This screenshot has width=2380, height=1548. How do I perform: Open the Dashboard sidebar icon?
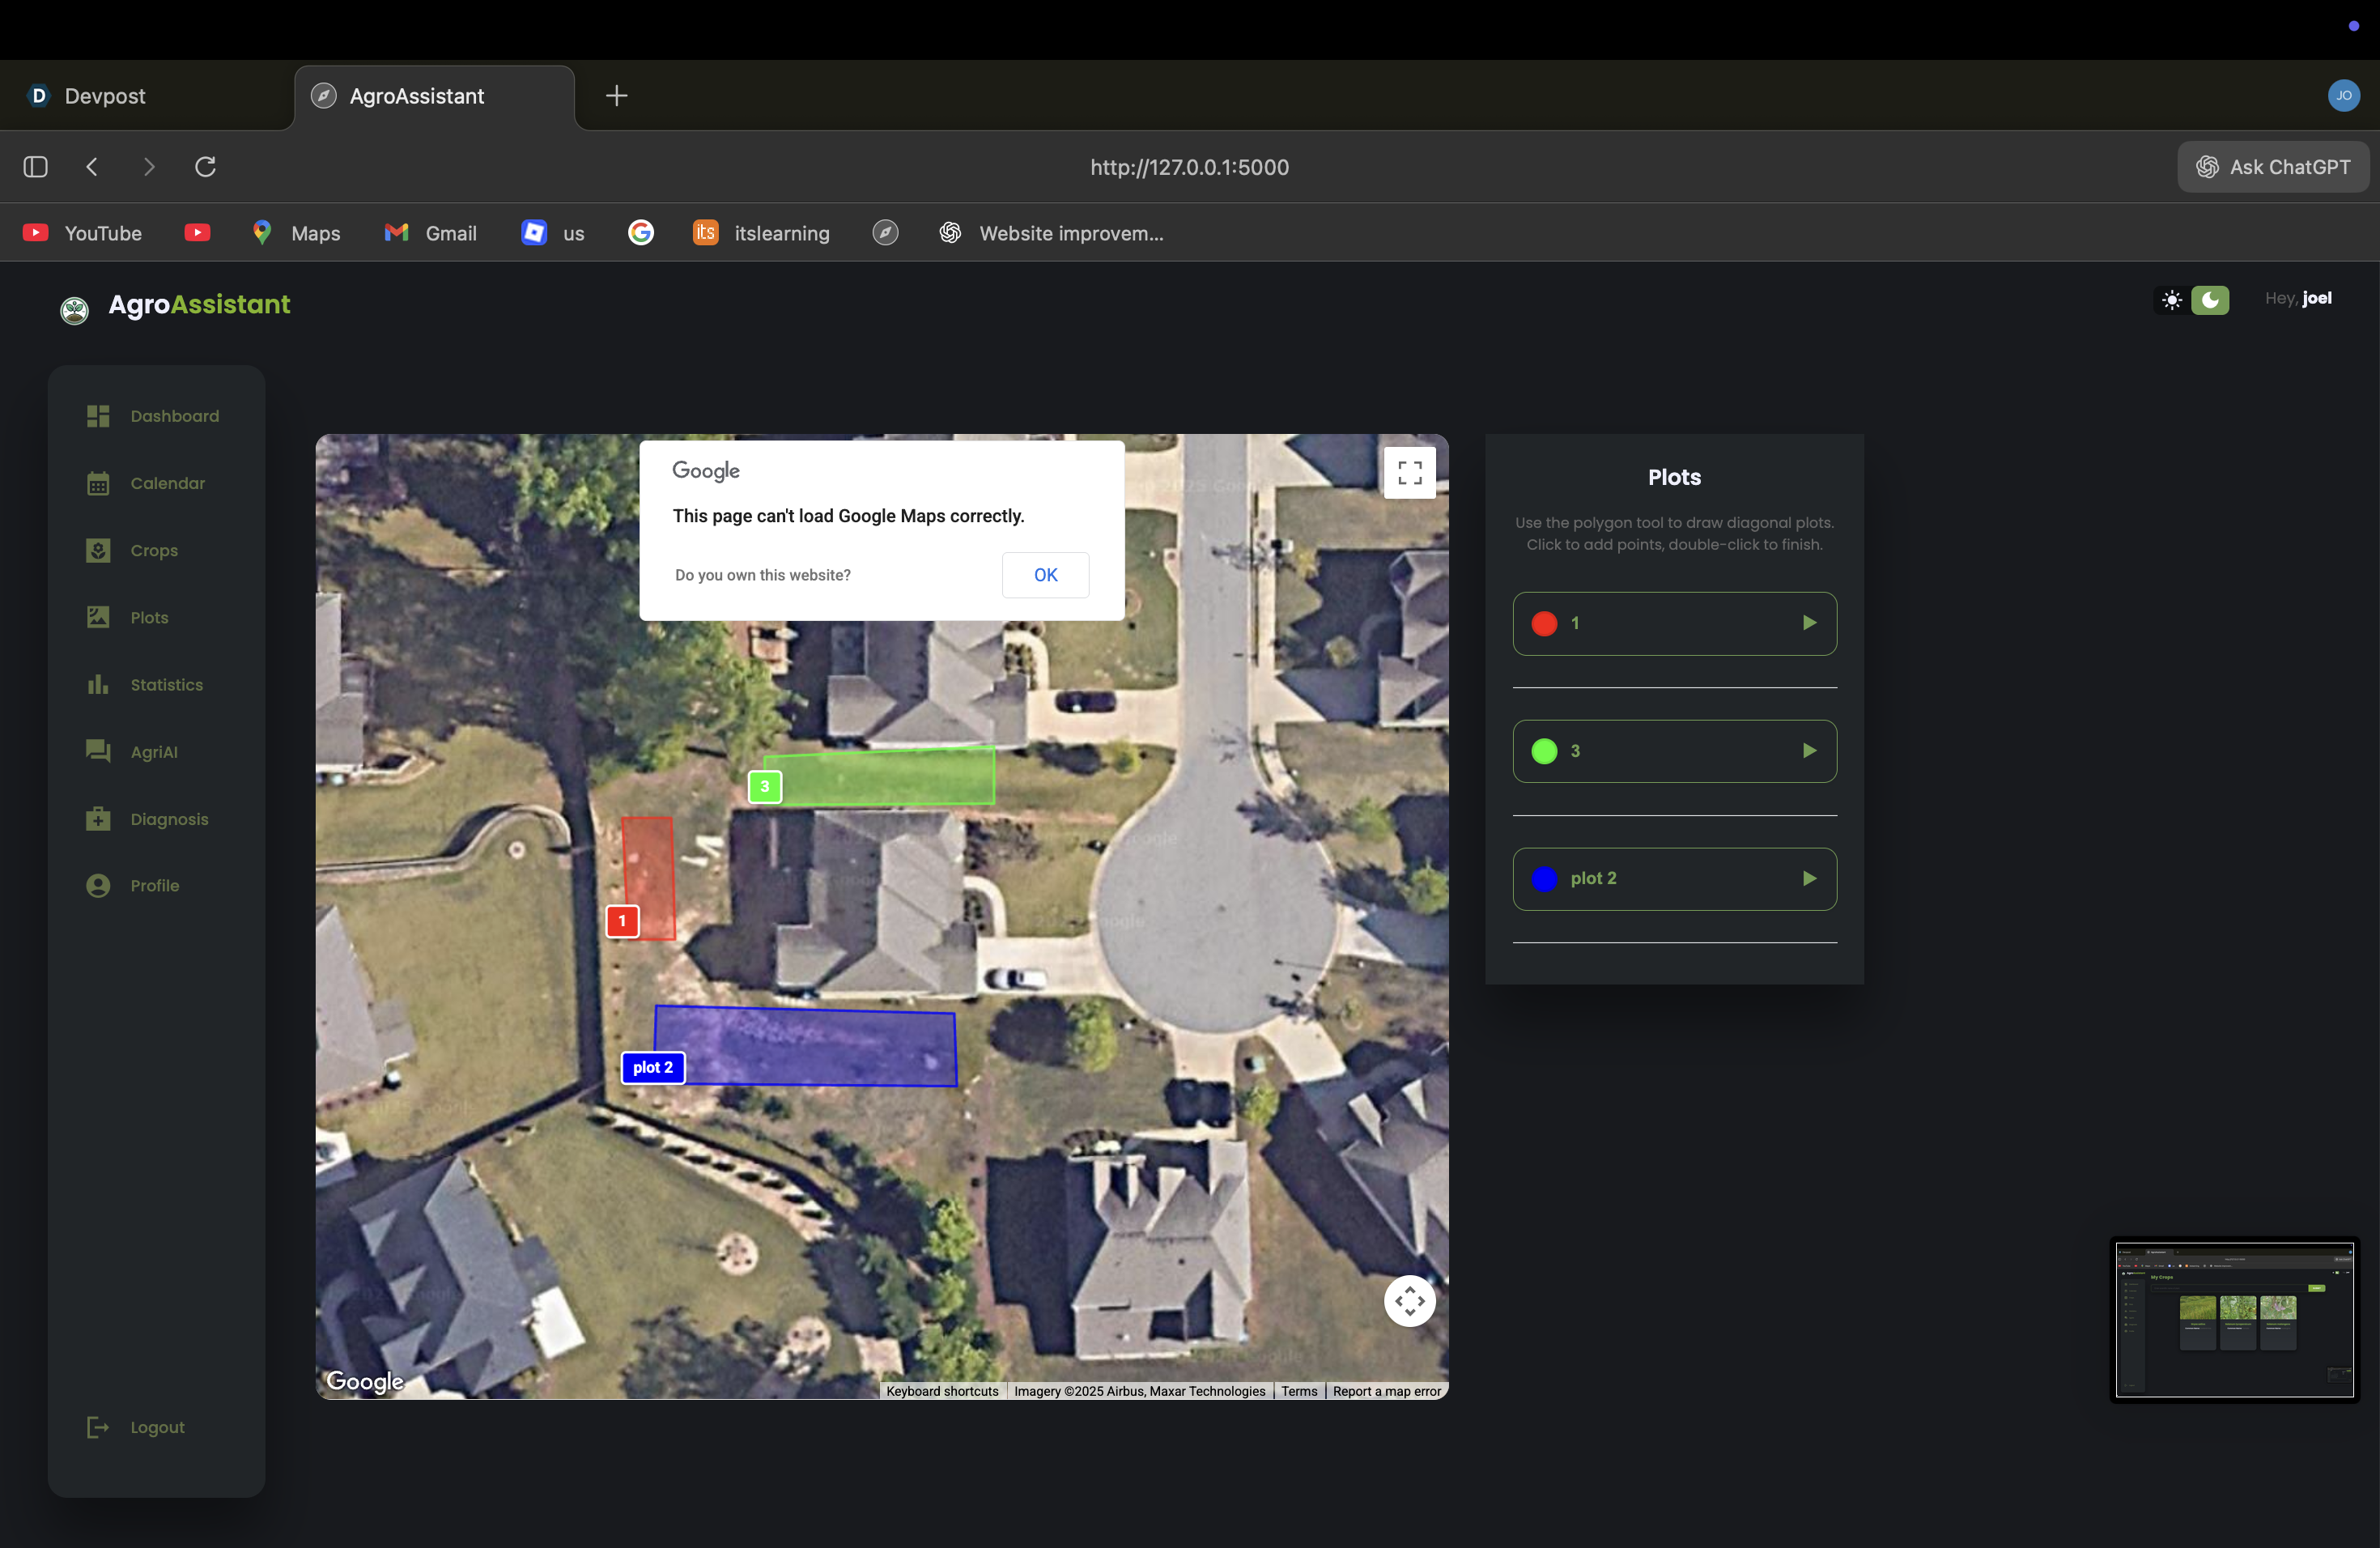pos(98,416)
